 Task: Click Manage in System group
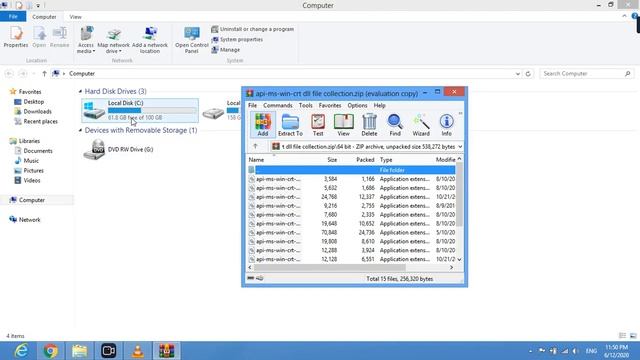(x=226, y=50)
